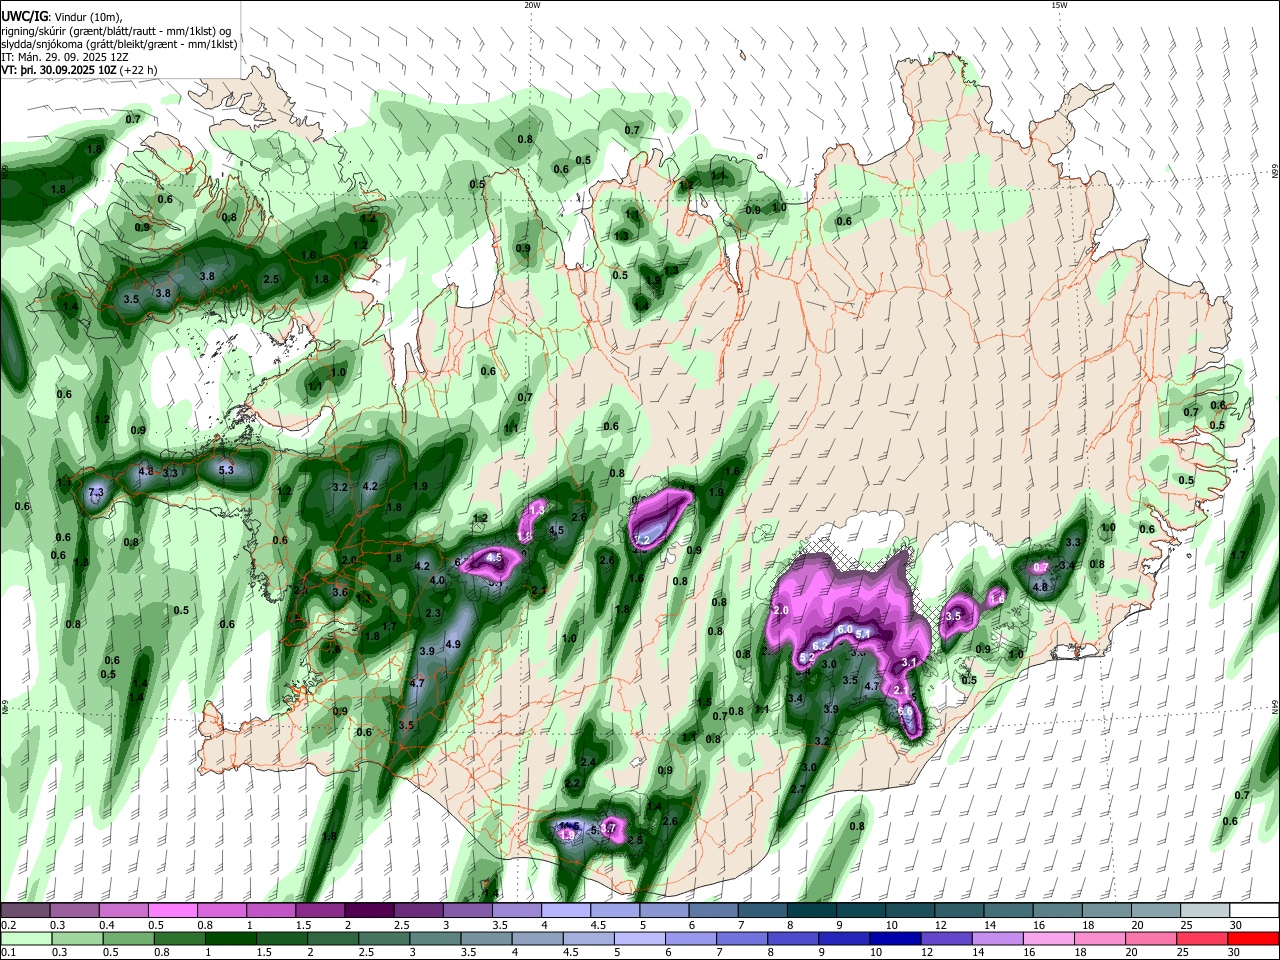Click the "slydda/snjókoma" legend description line
Screen dimensions: 1280x960
point(119,43)
